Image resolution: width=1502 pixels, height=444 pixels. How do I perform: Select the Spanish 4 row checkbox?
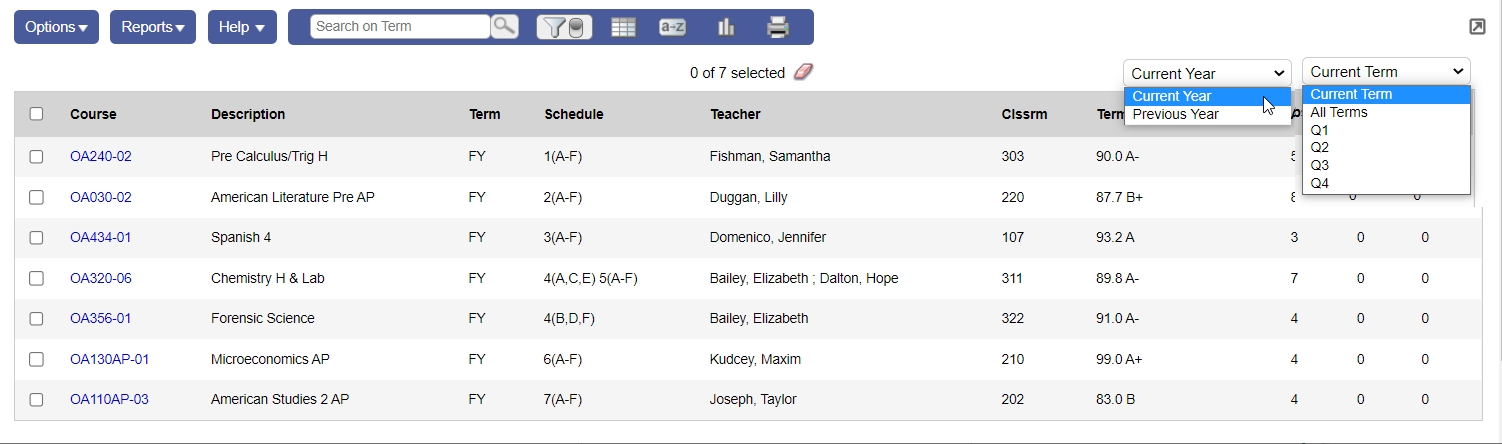coord(37,238)
